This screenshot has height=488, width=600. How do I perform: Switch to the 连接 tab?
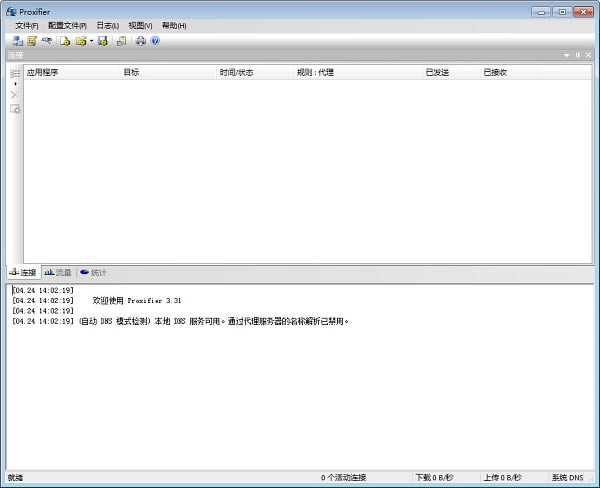click(24, 273)
